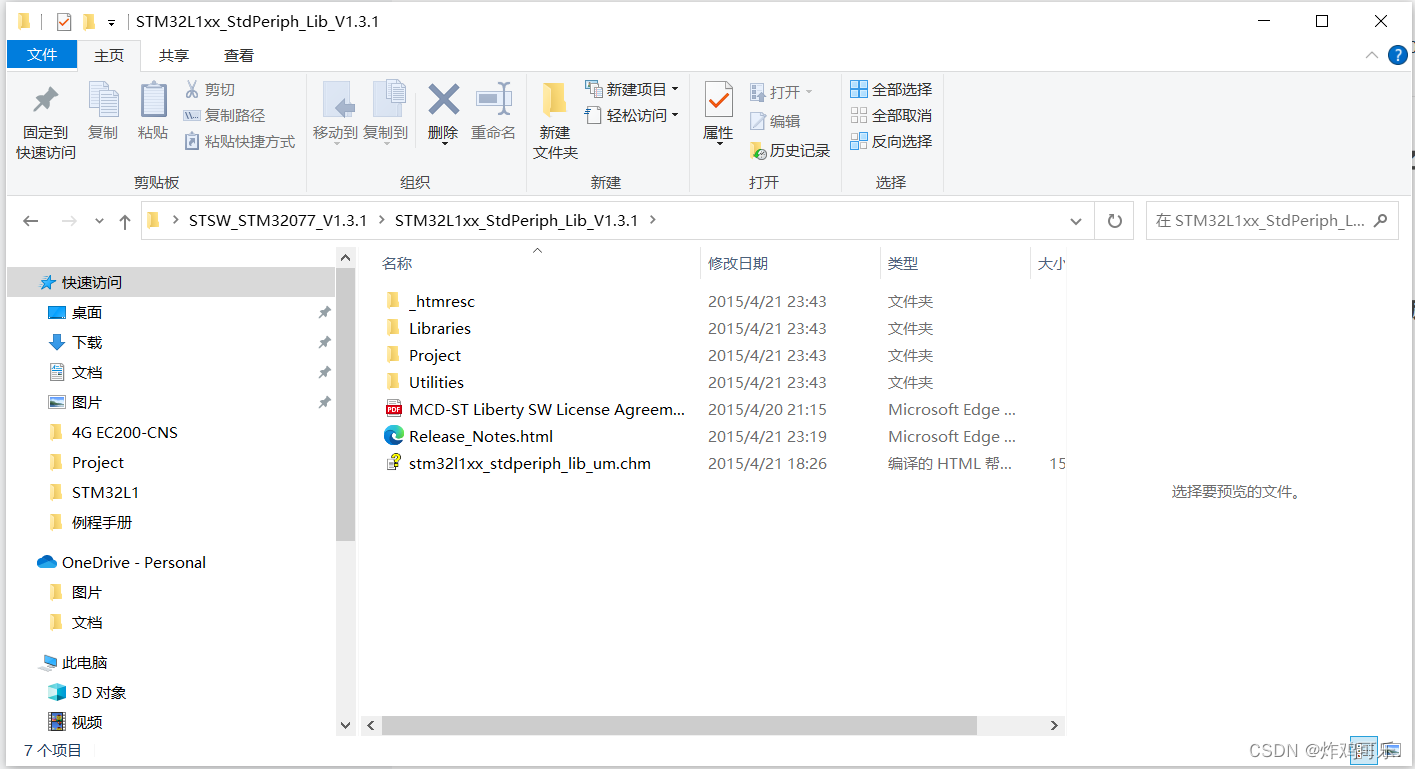Screen dimensions: 1415x769
Task: Select the Project folder in file list
Action: (x=434, y=355)
